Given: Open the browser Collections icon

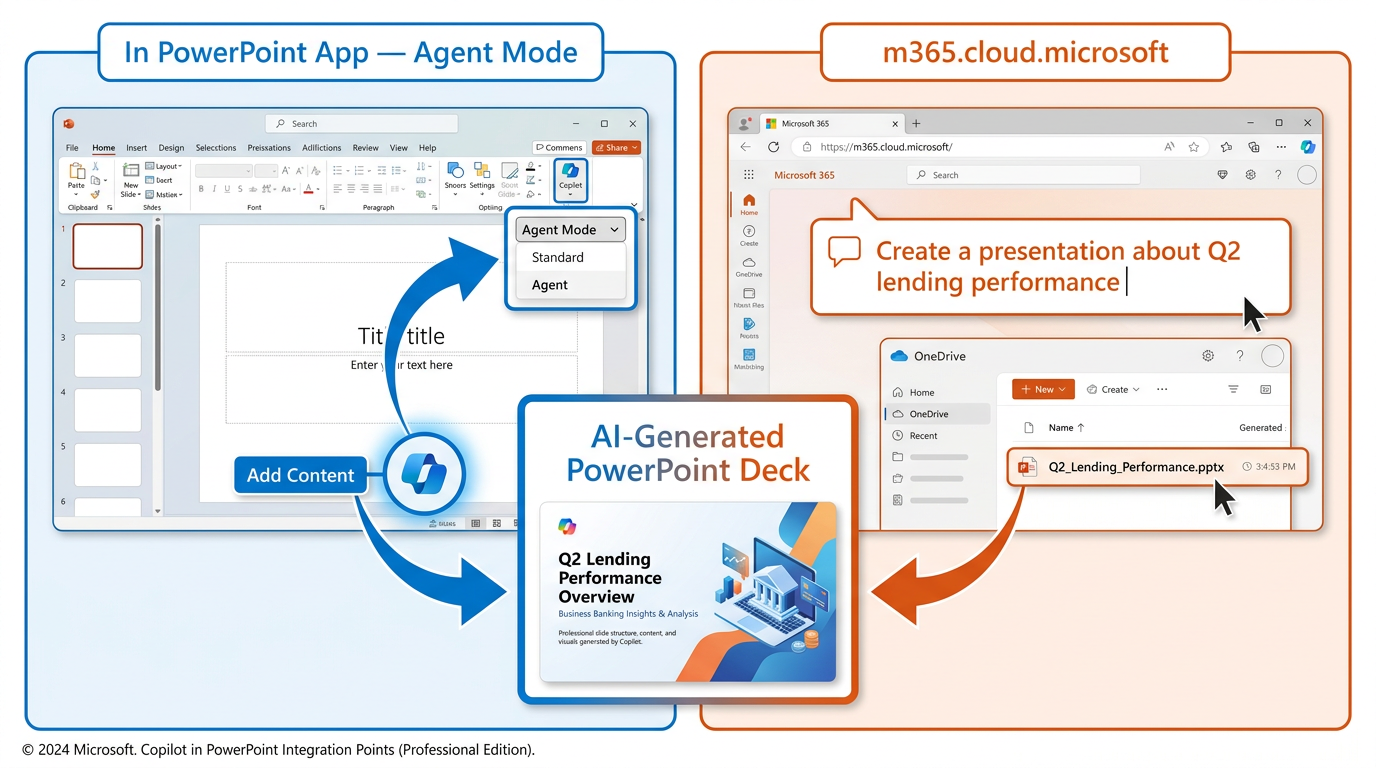Looking at the screenshot, I should coord(1254,147).
